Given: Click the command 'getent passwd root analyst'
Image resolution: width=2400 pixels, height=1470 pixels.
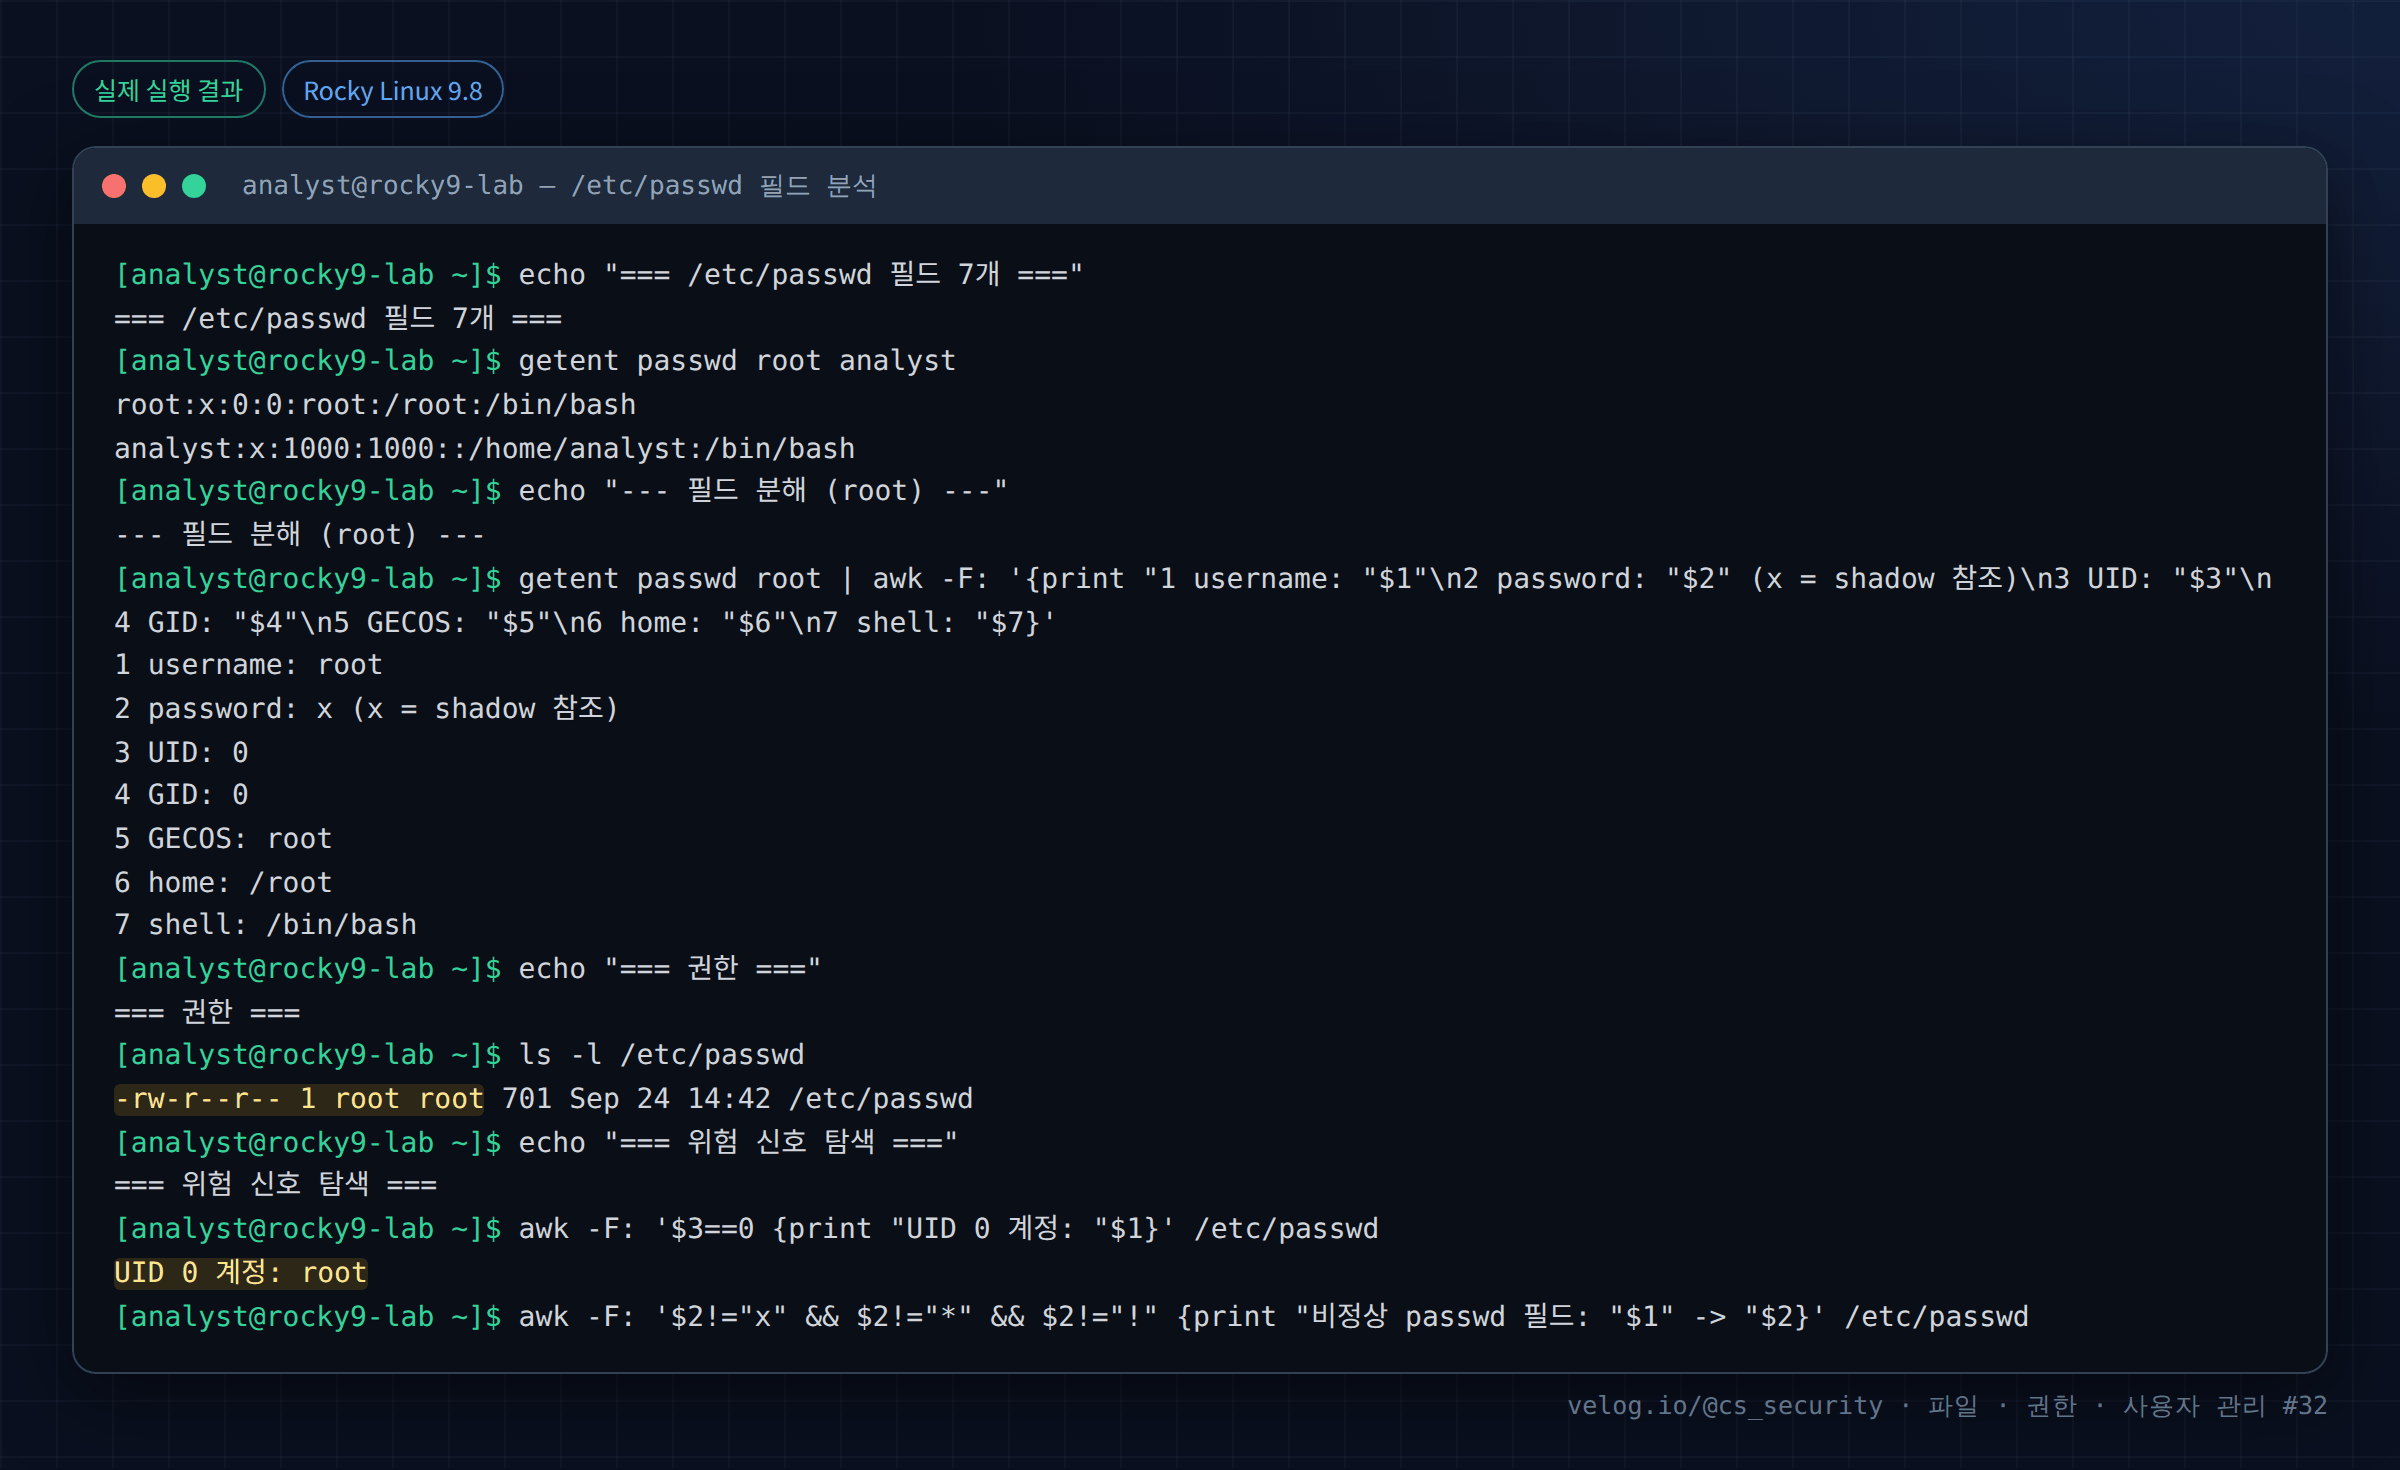Looking at the screenshot, I should [x=737, y=361].
